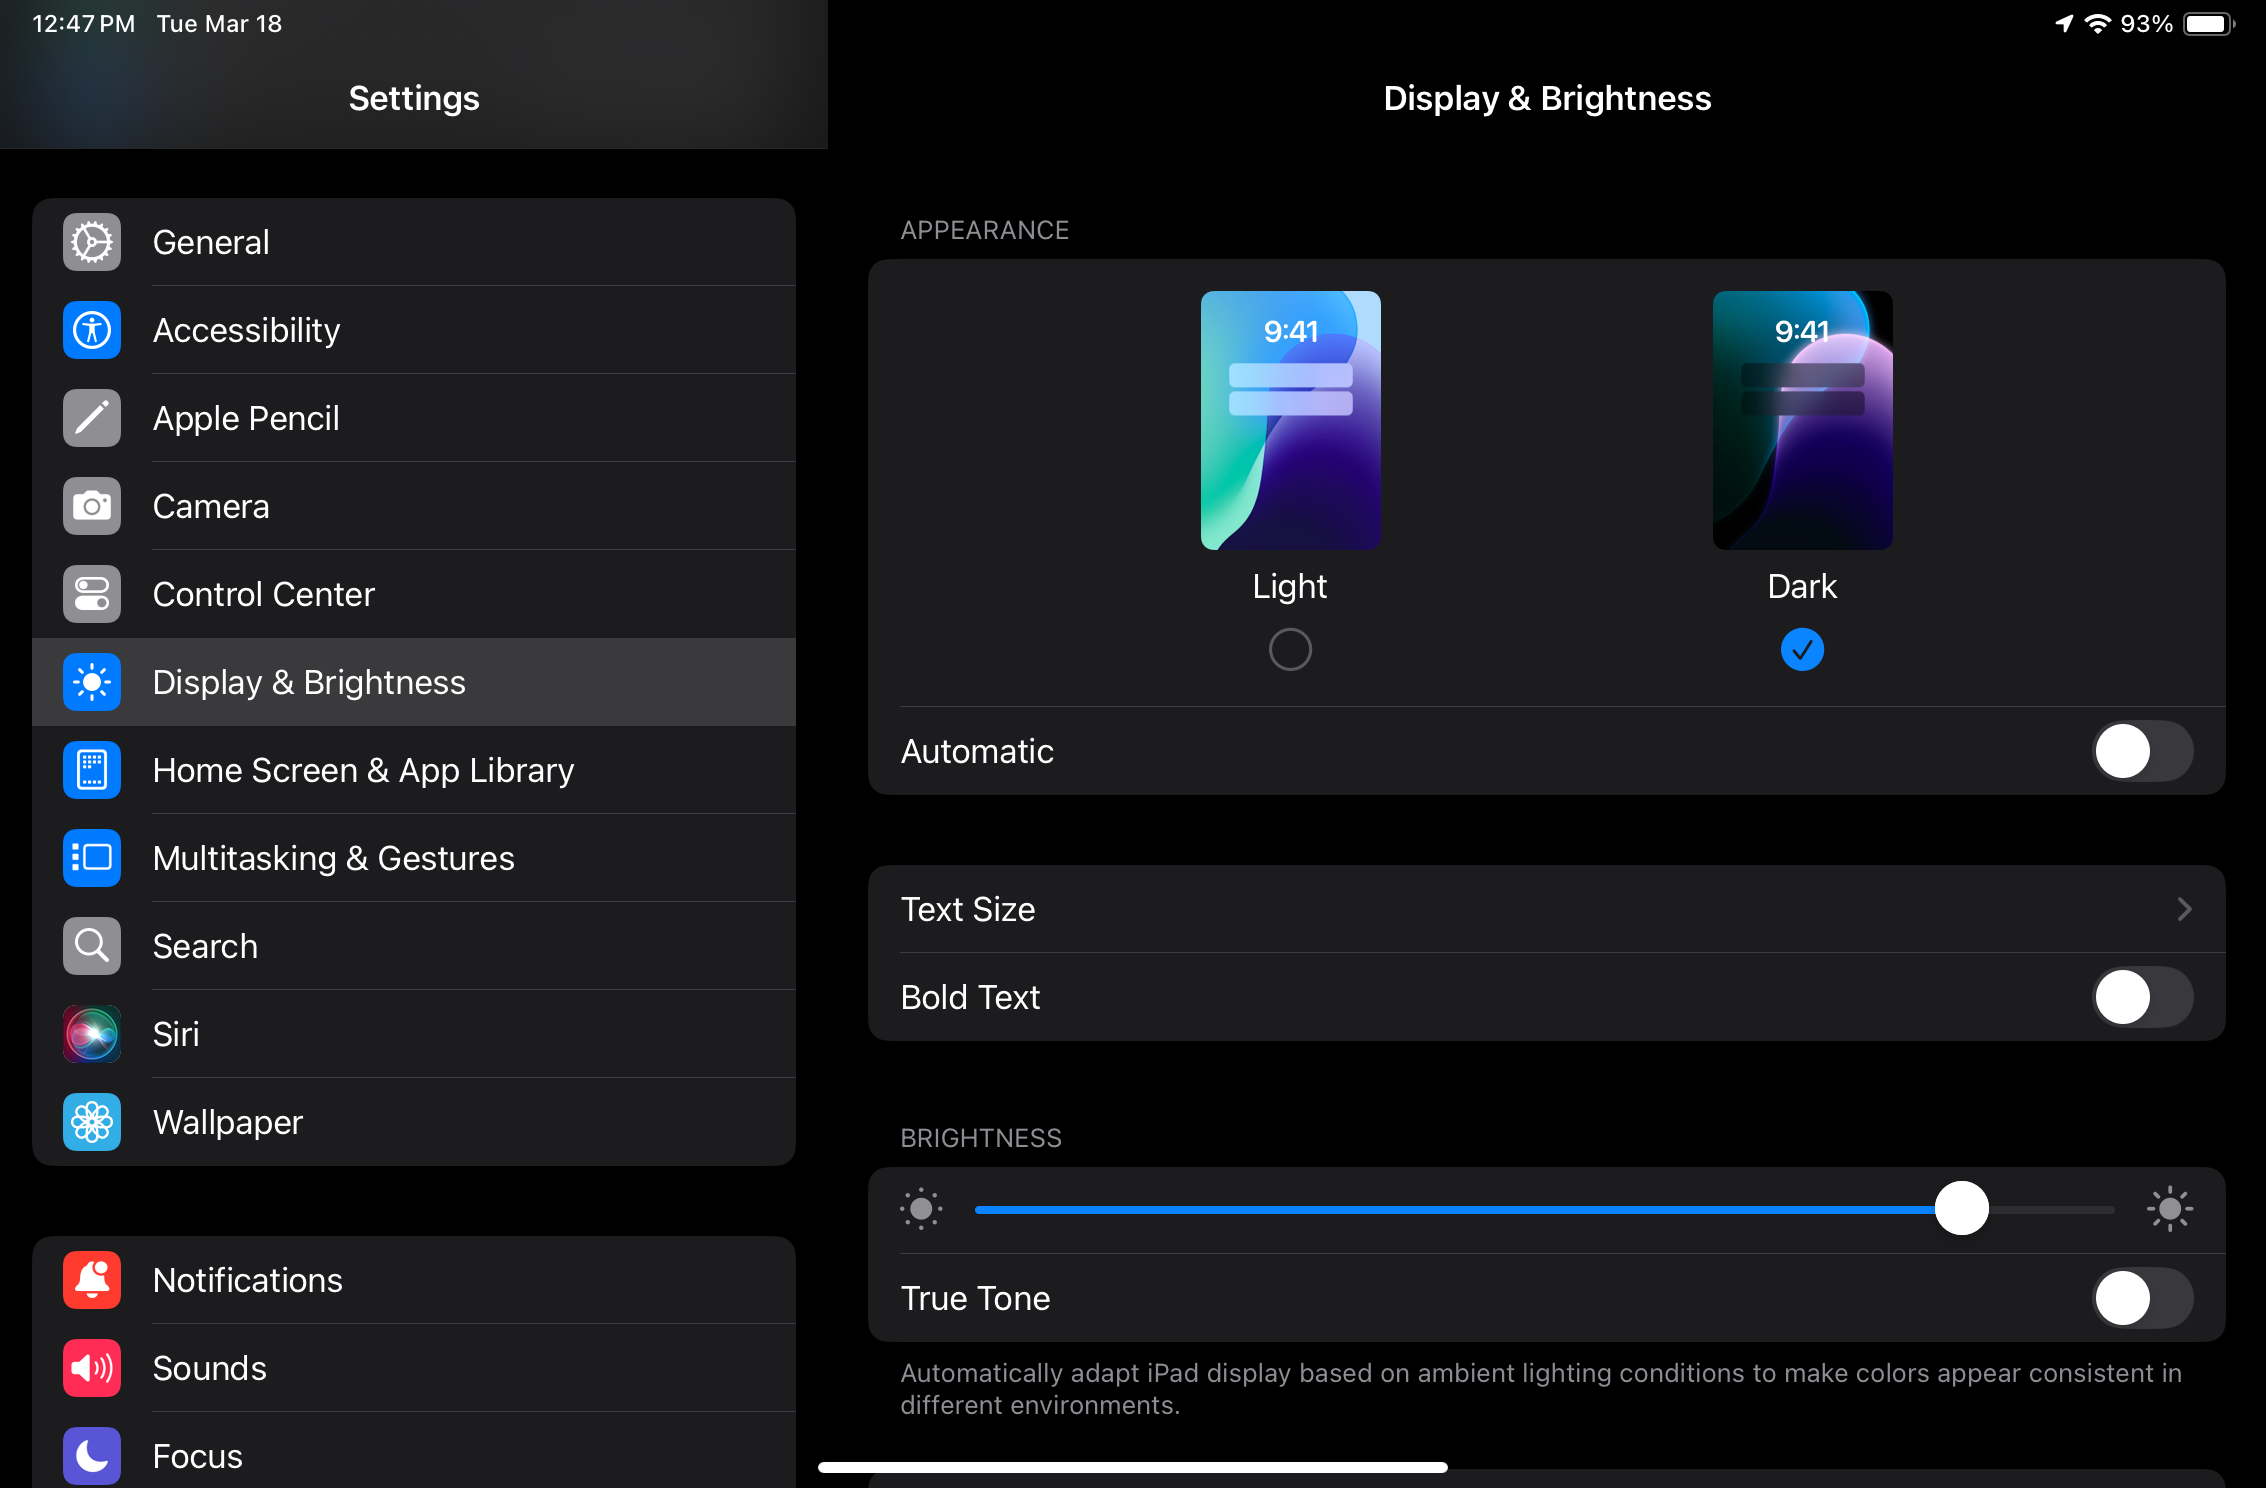2266x1488 pixels.
Task: Tap the Camera settings icon
Action: pyautogui.click(x=92, y=506)
